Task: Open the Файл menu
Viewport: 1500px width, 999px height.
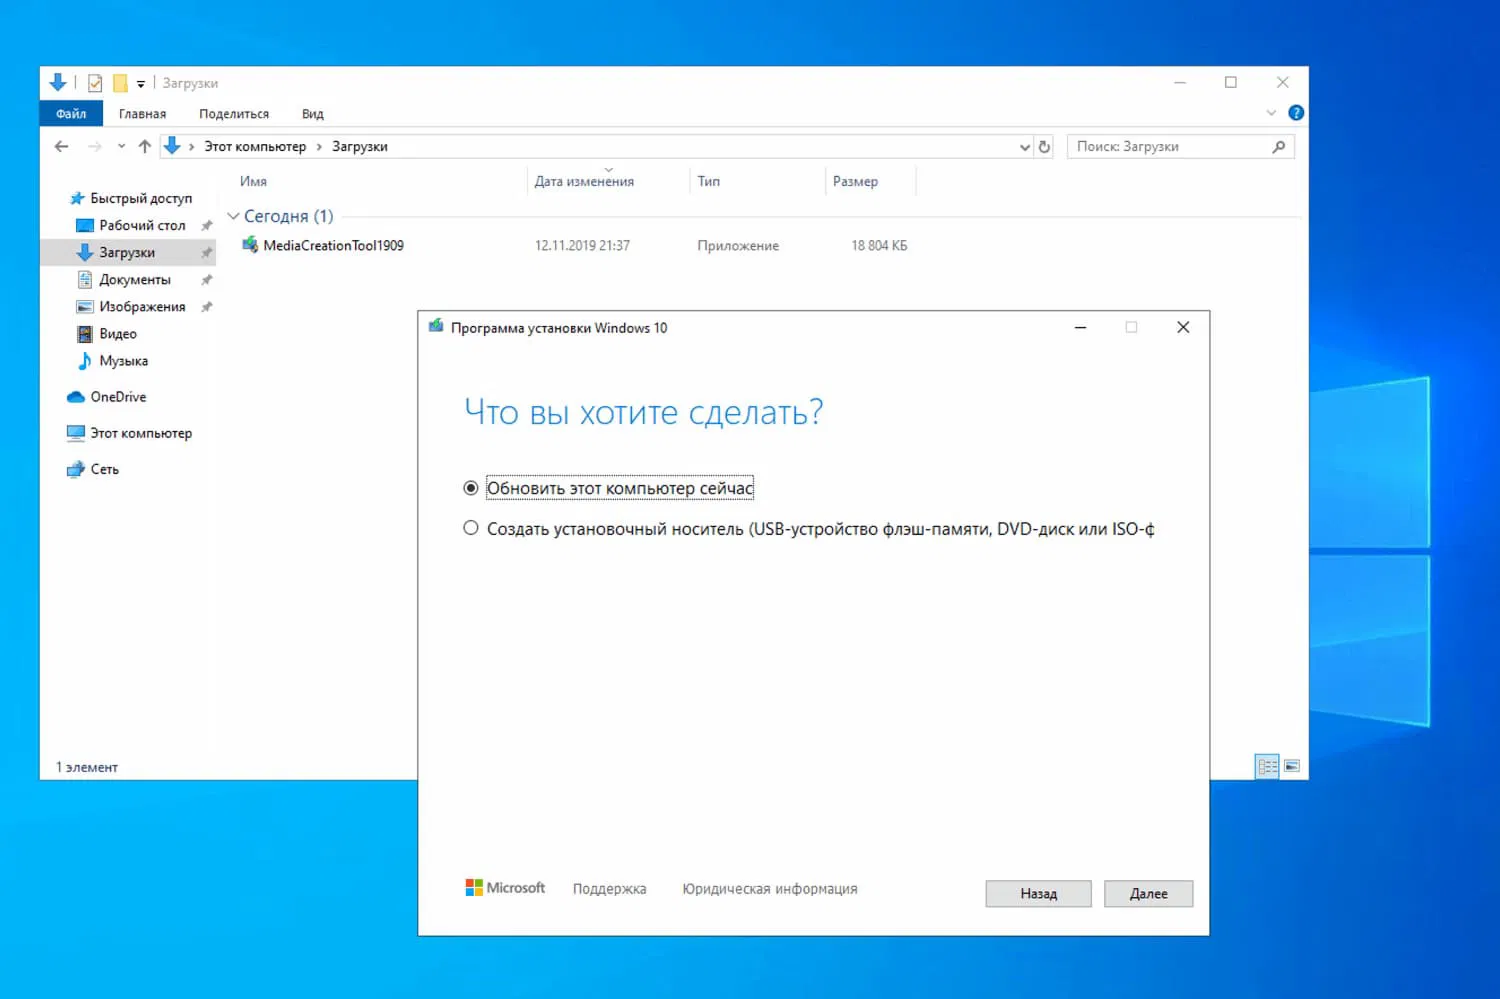Action: (70, 113)
